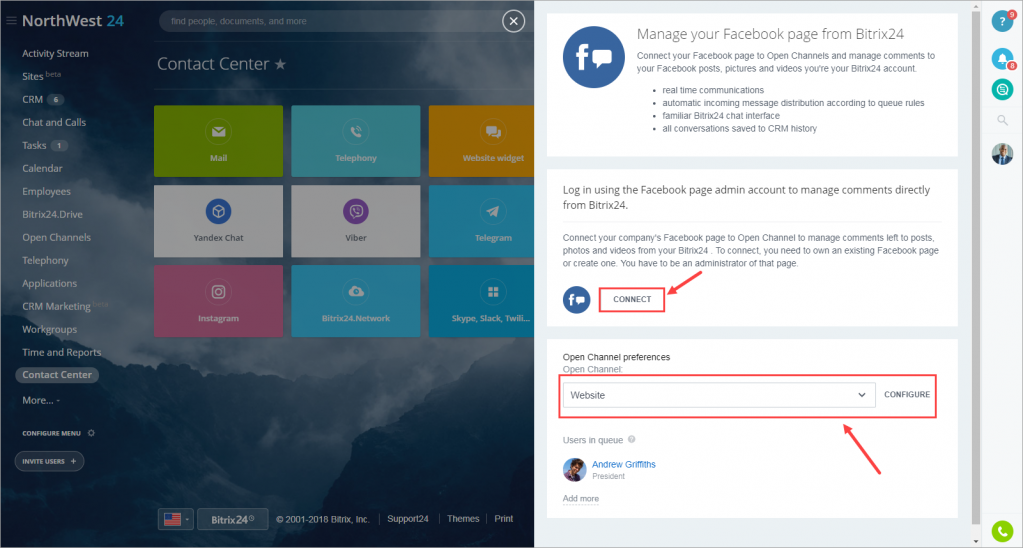Viewport: 1023px width, 548px height.
Task: Open Chat and Calls menu item
Action: pos(54,122)
